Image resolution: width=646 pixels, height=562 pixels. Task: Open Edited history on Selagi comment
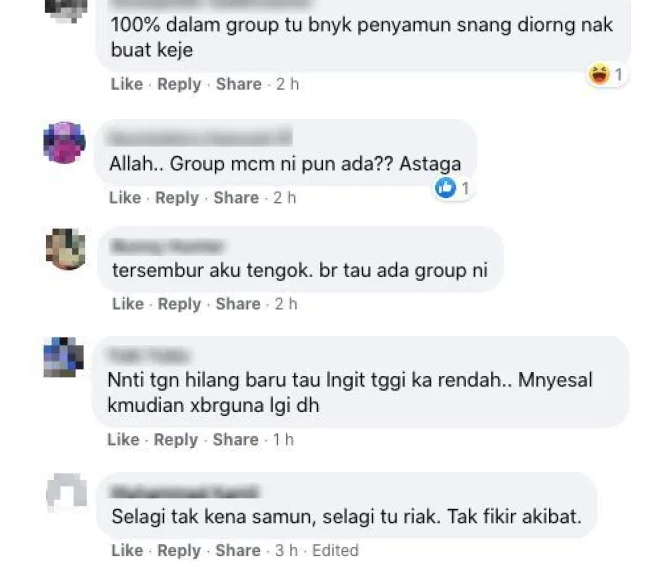[x=335, y=550]
